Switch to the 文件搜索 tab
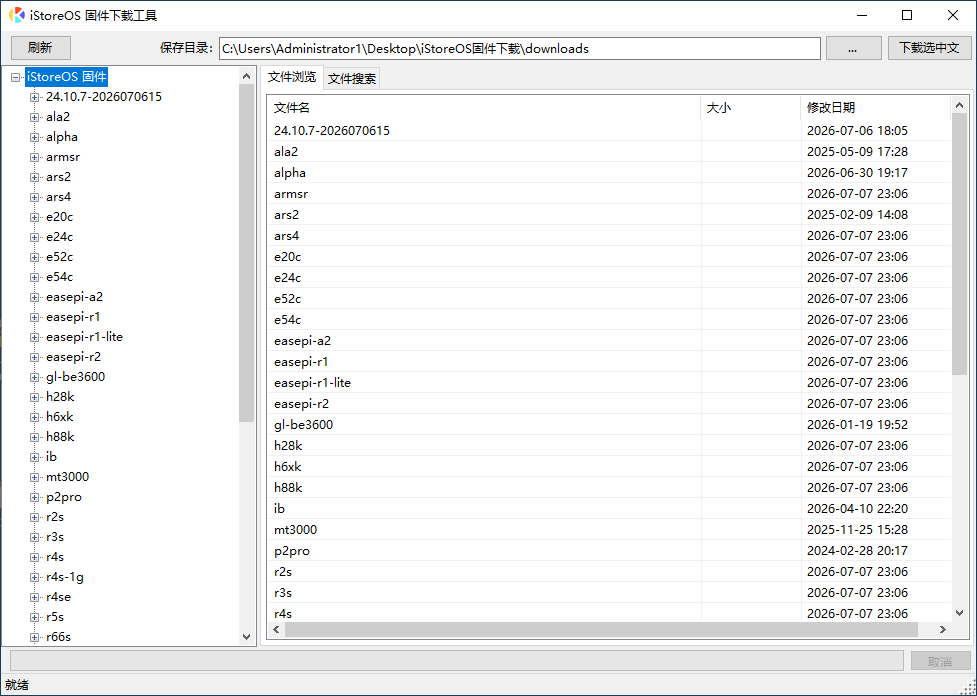The height and width of the screenshot is (696, 977). tap(352, 79)
